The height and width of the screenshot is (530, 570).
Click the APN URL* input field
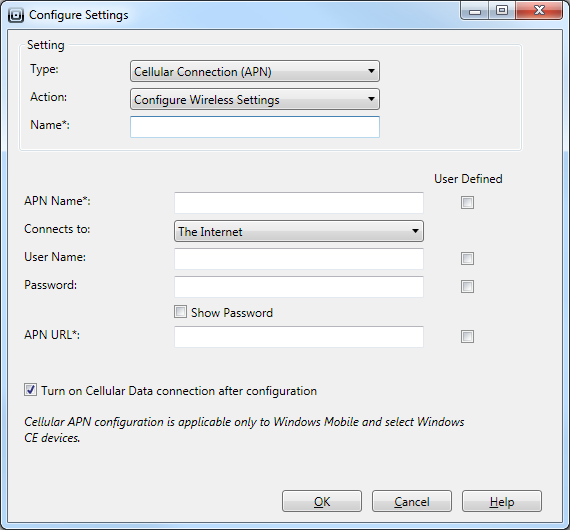[x=299, y=337]
